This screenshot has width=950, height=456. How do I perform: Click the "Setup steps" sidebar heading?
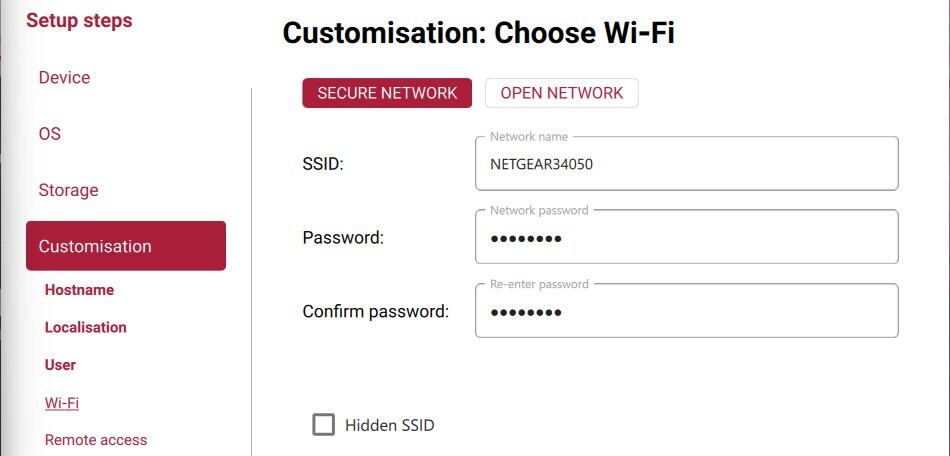79,21
